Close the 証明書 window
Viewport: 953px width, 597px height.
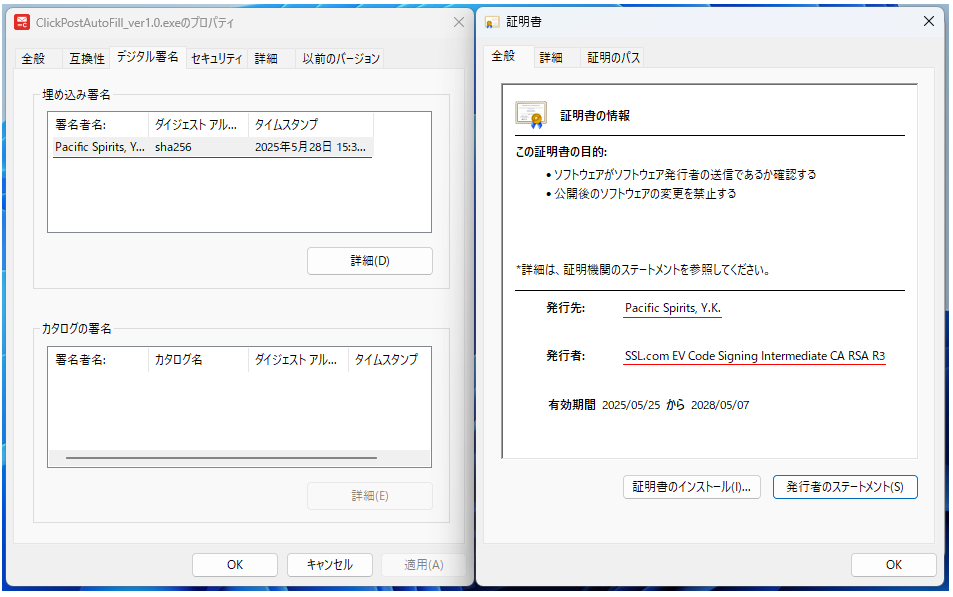pyautogui.click(x=929, y=21)
